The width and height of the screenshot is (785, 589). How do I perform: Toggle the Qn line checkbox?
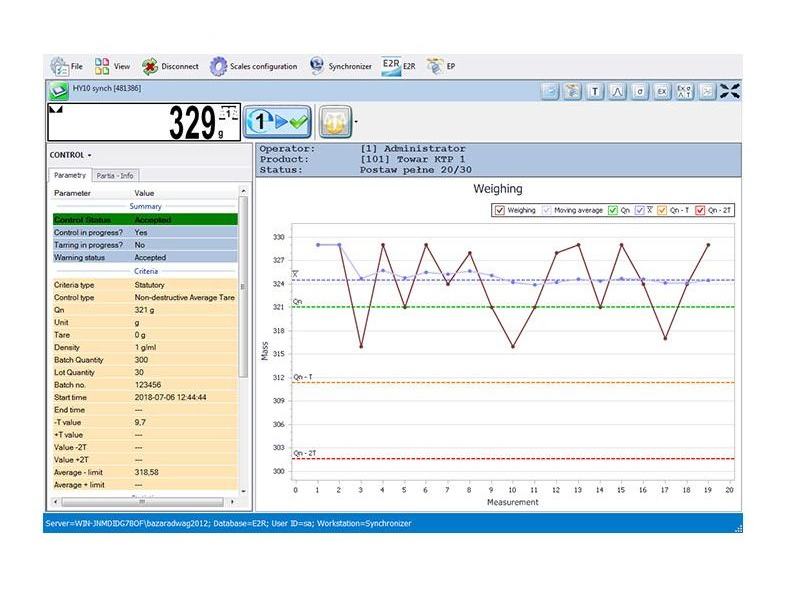(x=613, y=210)
